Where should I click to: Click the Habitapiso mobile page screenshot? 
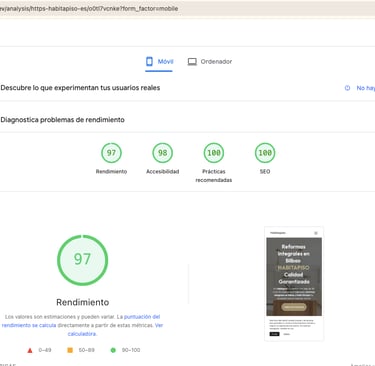point(294,284)
